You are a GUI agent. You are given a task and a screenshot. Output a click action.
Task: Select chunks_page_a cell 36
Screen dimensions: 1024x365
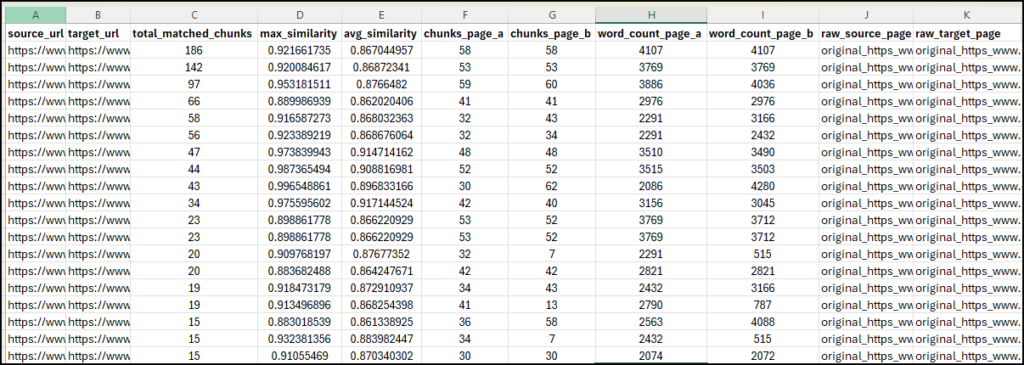pyautogui.click(x=465, y=322)
